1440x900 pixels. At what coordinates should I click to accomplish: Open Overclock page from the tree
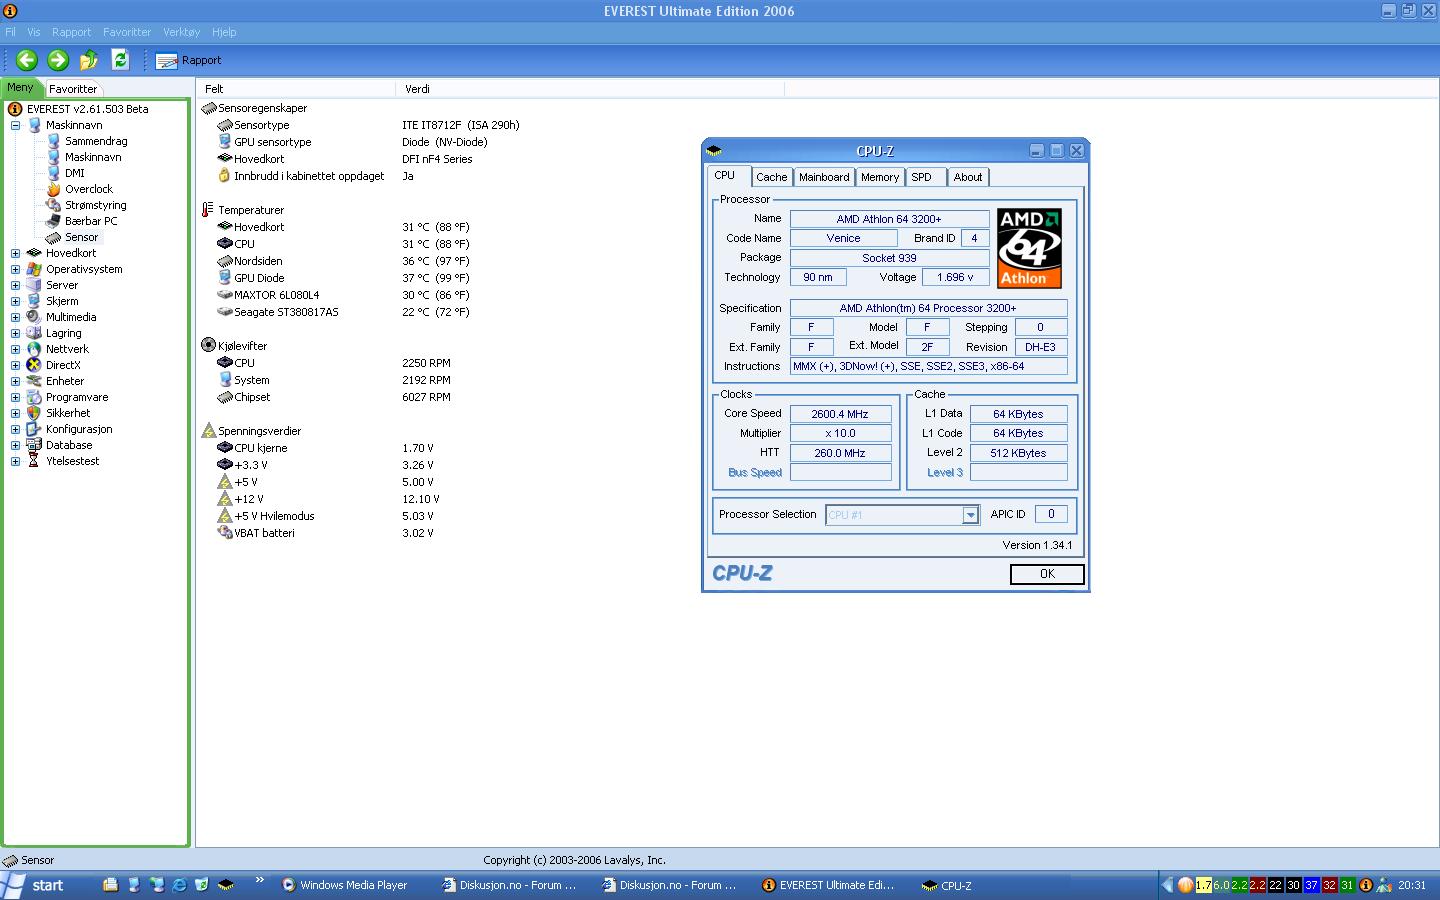coord(89,189)
